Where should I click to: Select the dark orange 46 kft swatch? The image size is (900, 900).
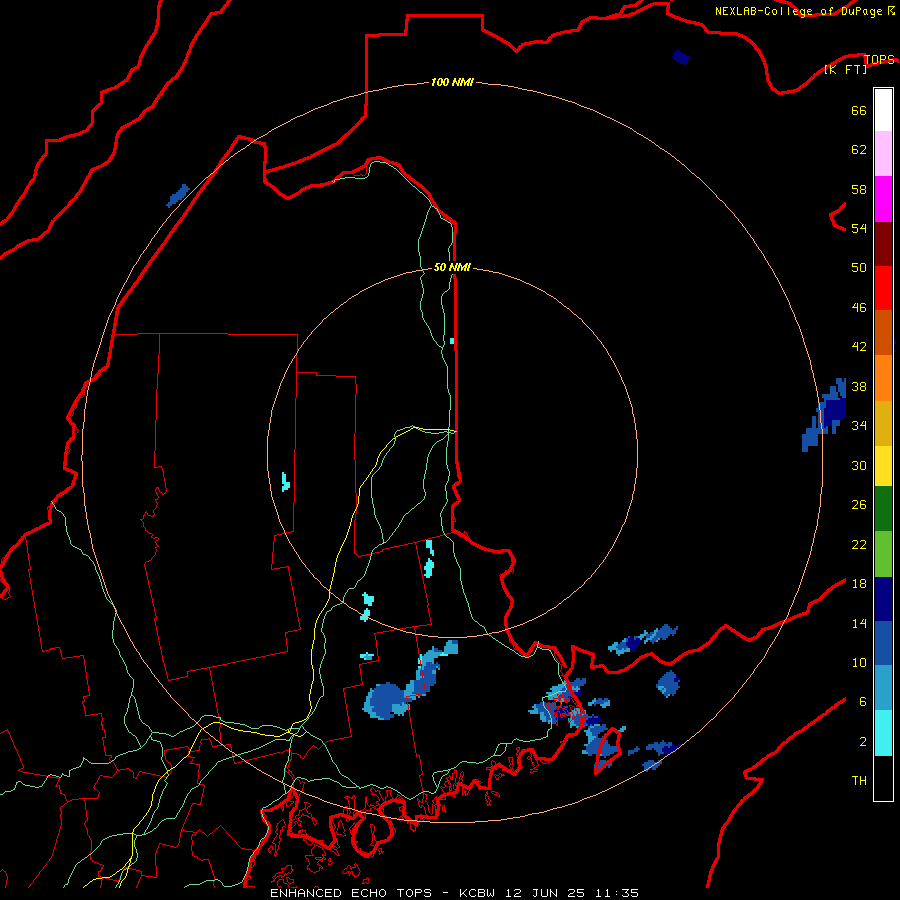[883, 333]
